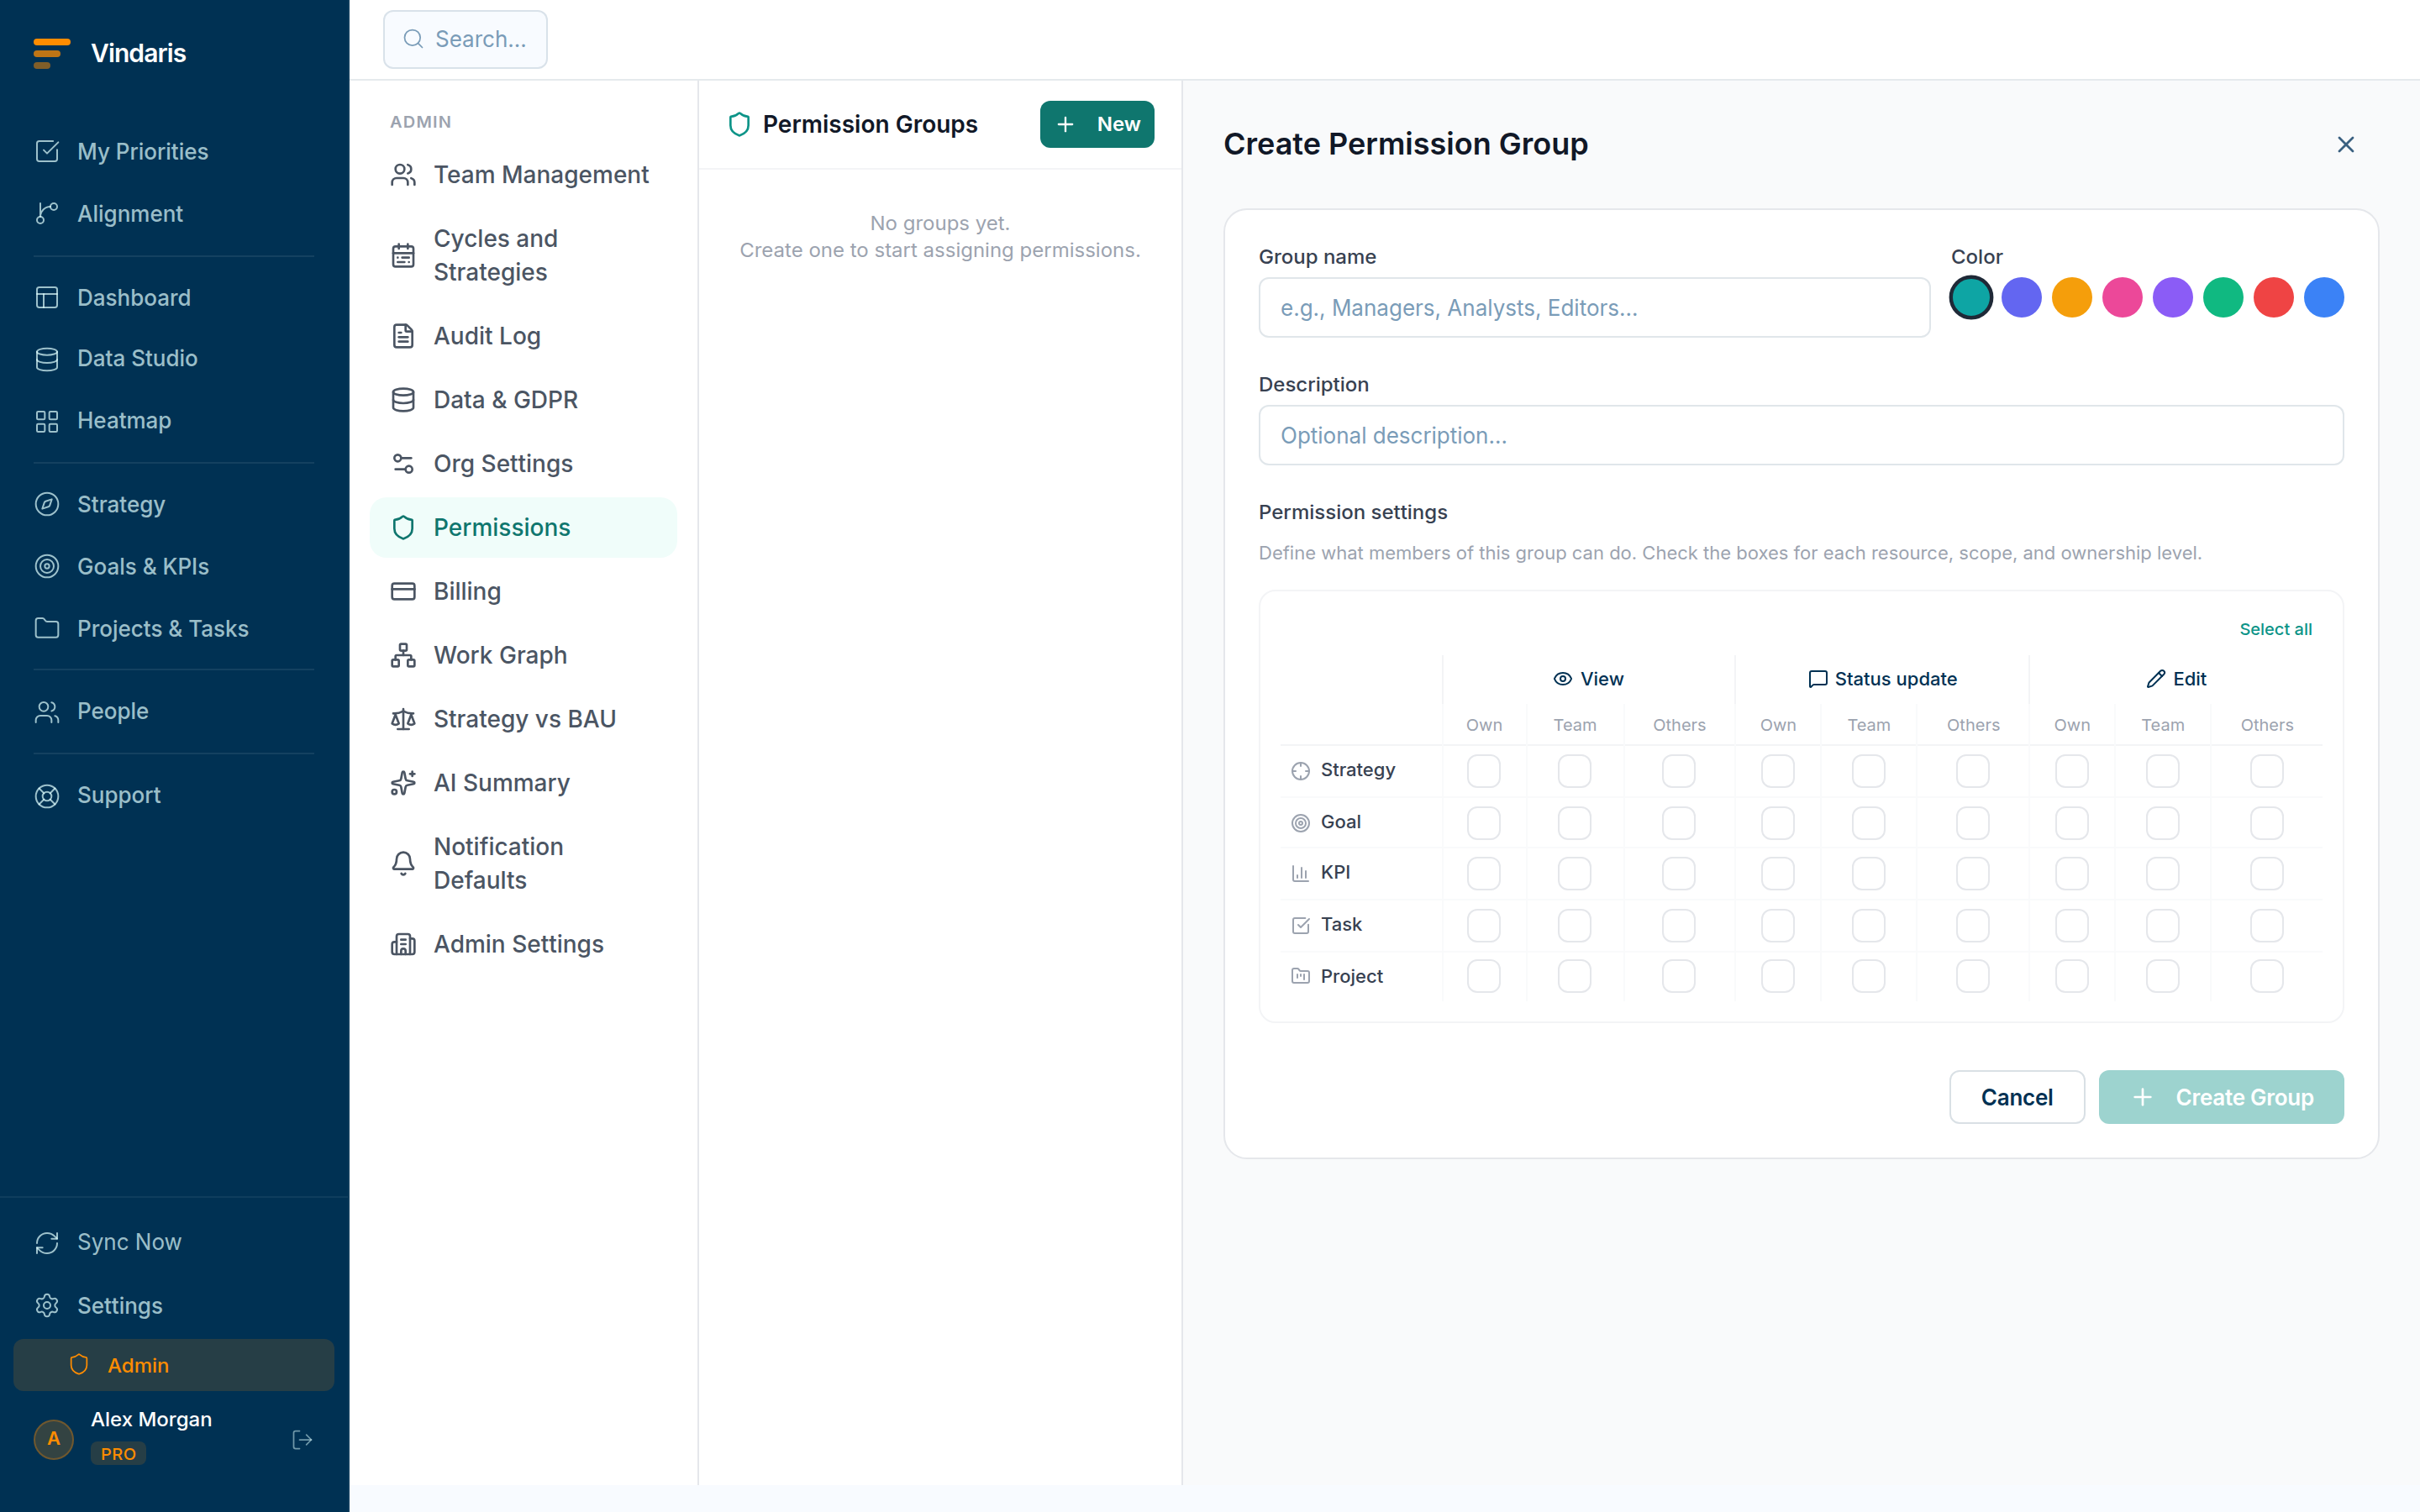
Task: Click the Alignment branch icon
Action: coord(47,214)
